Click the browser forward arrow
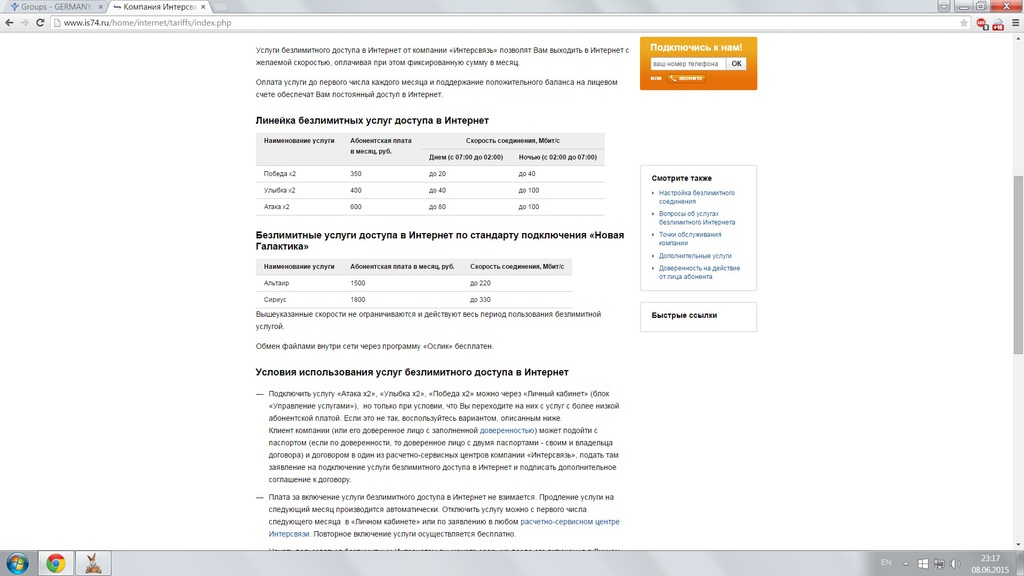 click(x=25, y=23)
